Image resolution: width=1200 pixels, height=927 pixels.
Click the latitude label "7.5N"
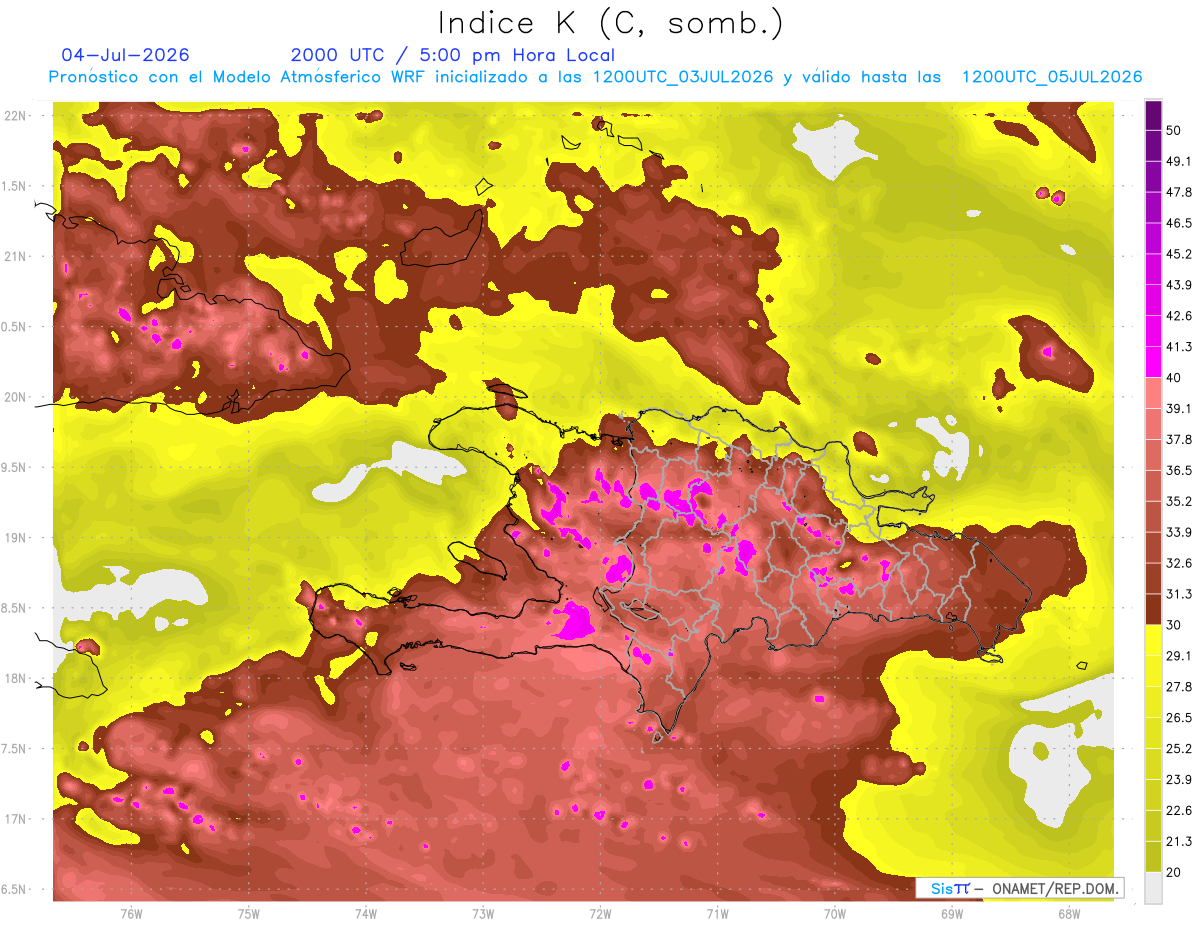(x=15, y=749)
